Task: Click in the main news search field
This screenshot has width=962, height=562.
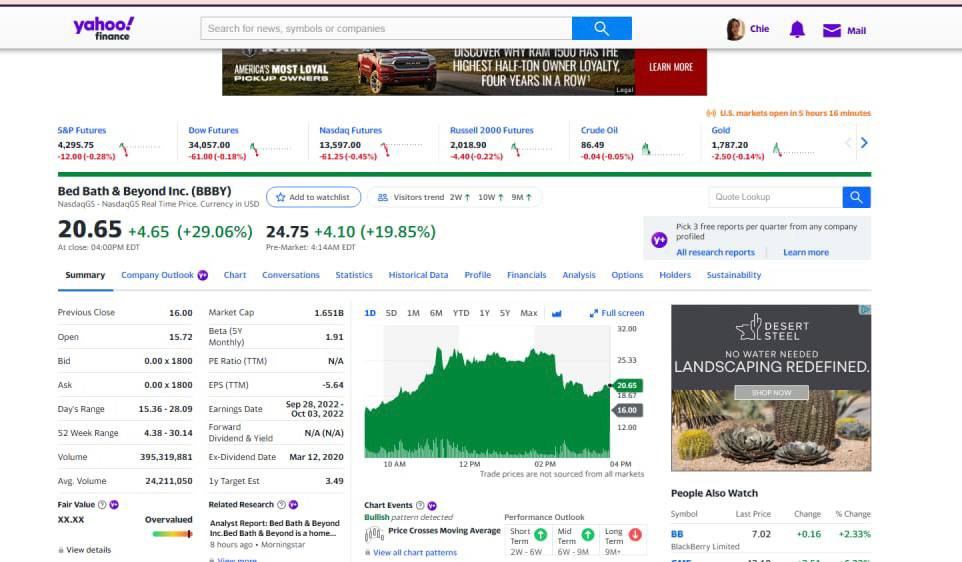Action: coord(387,28)
